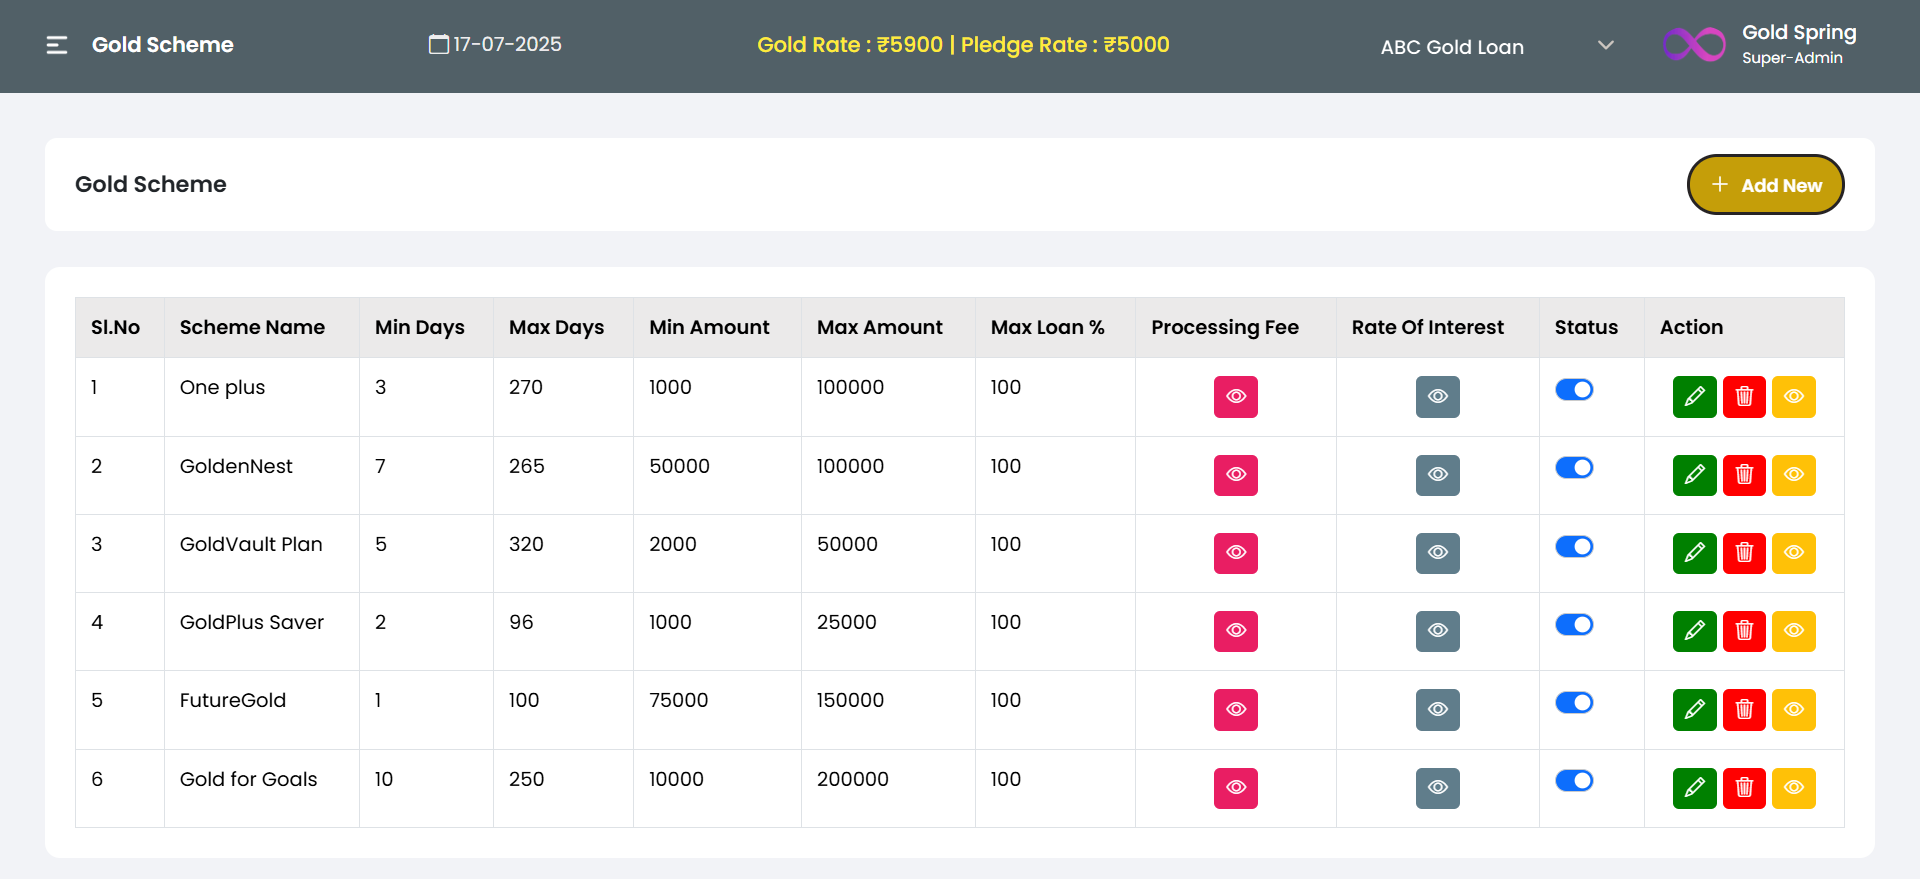View processing fee for GoldenNest
Screen dimensions: 1920x879
pos(1236,475)
